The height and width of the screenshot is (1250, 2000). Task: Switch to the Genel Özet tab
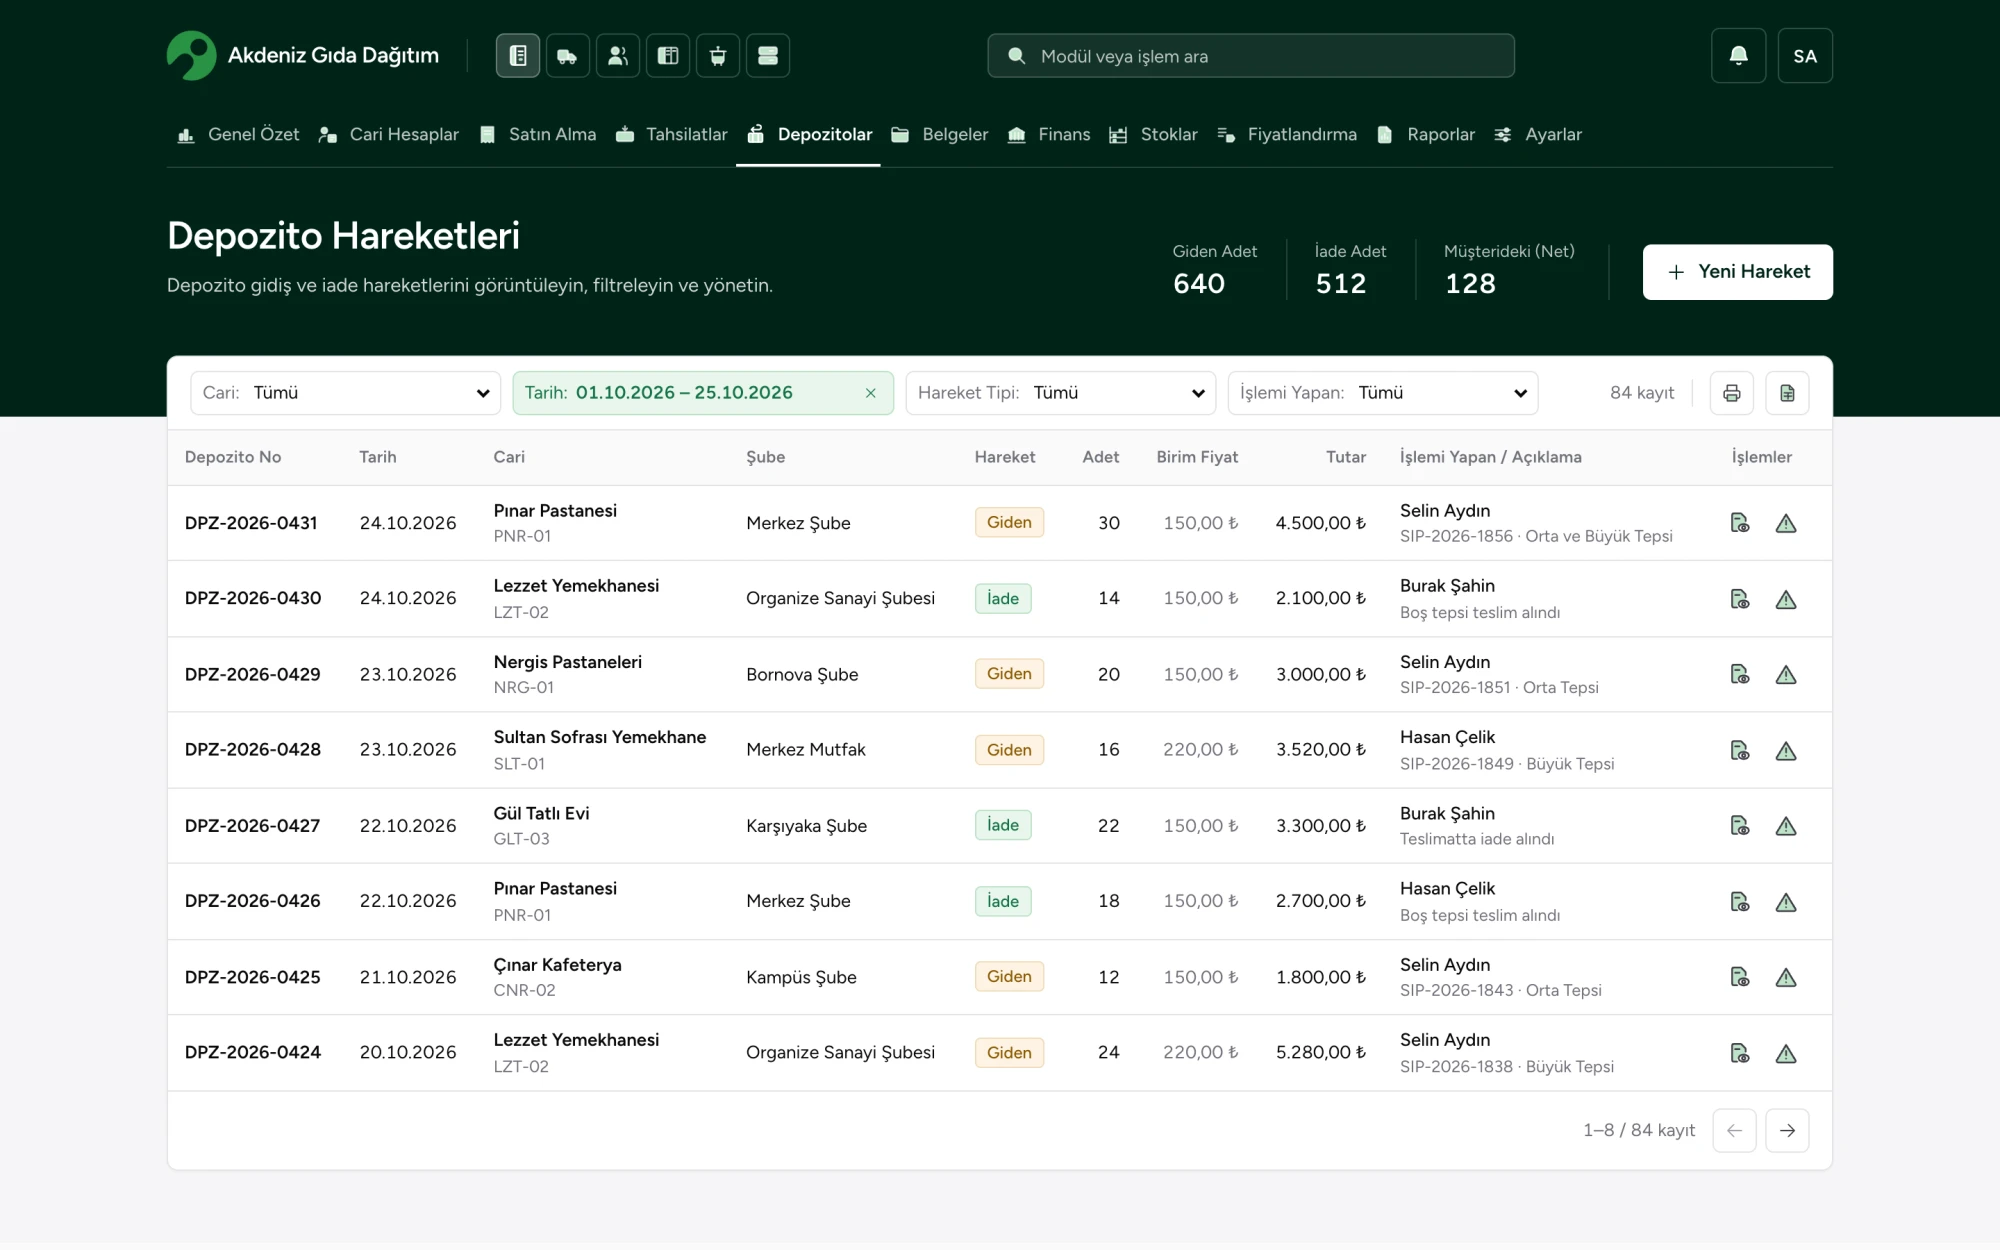click(238, 135)
